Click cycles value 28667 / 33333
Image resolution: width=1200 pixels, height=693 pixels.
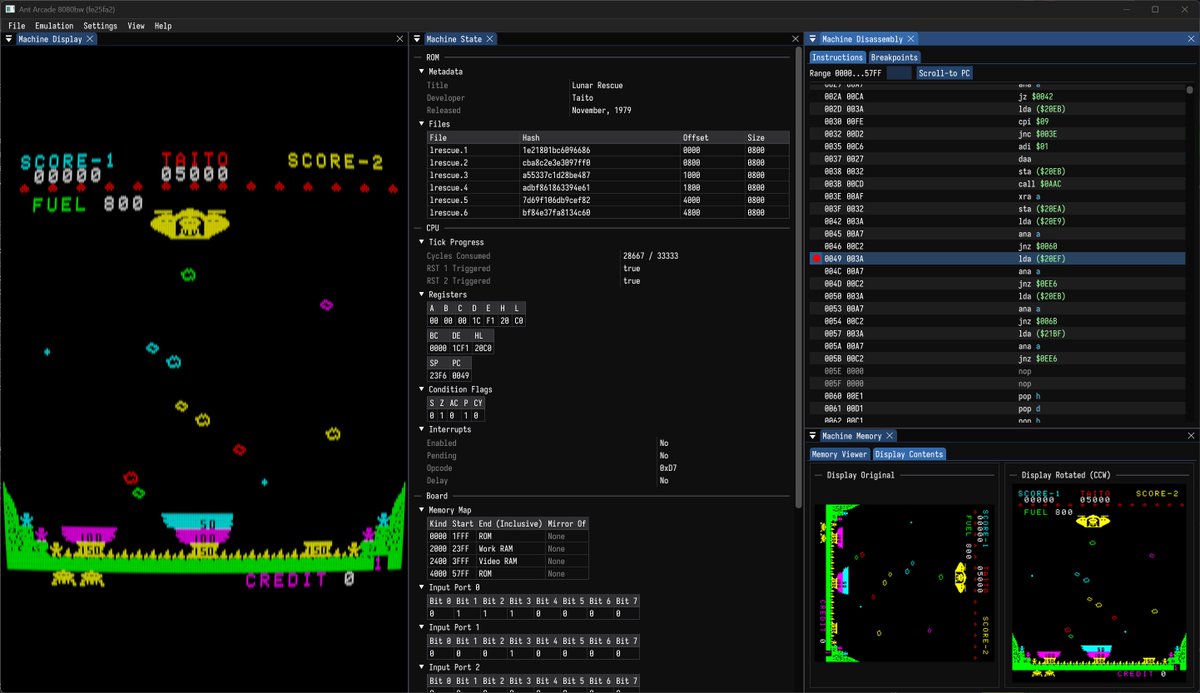coord(650,256)
